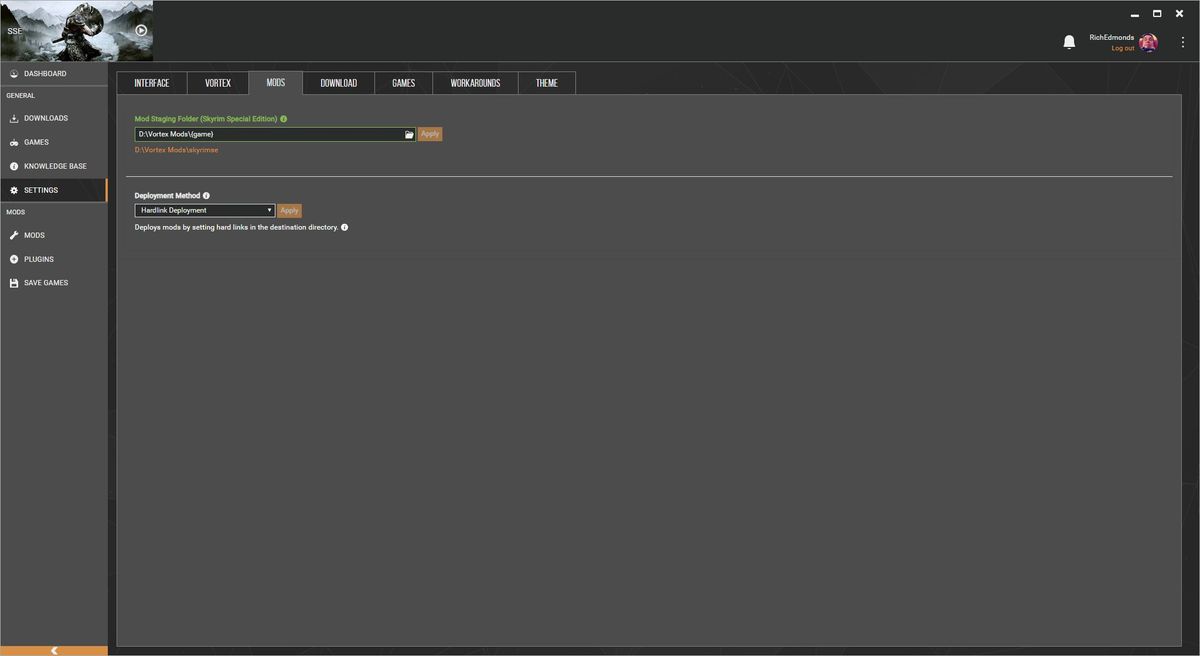Show info for hard links deployment description
The image size is (1200, 656).
click(x=345, y=227)
